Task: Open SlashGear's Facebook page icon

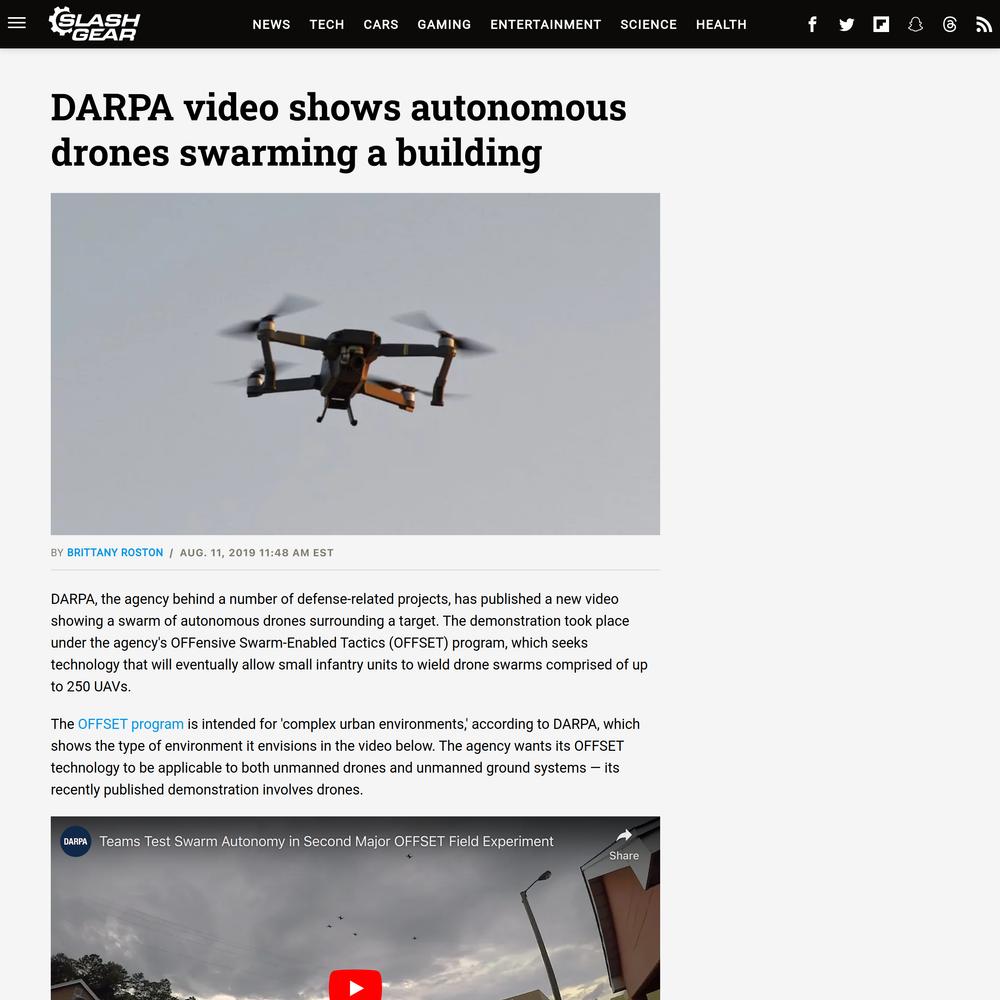Action: click(x=812, y=24)
